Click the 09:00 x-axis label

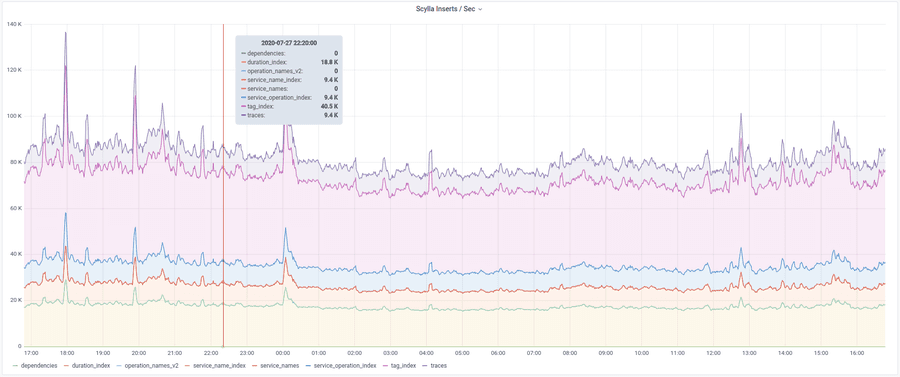[606, 353]
